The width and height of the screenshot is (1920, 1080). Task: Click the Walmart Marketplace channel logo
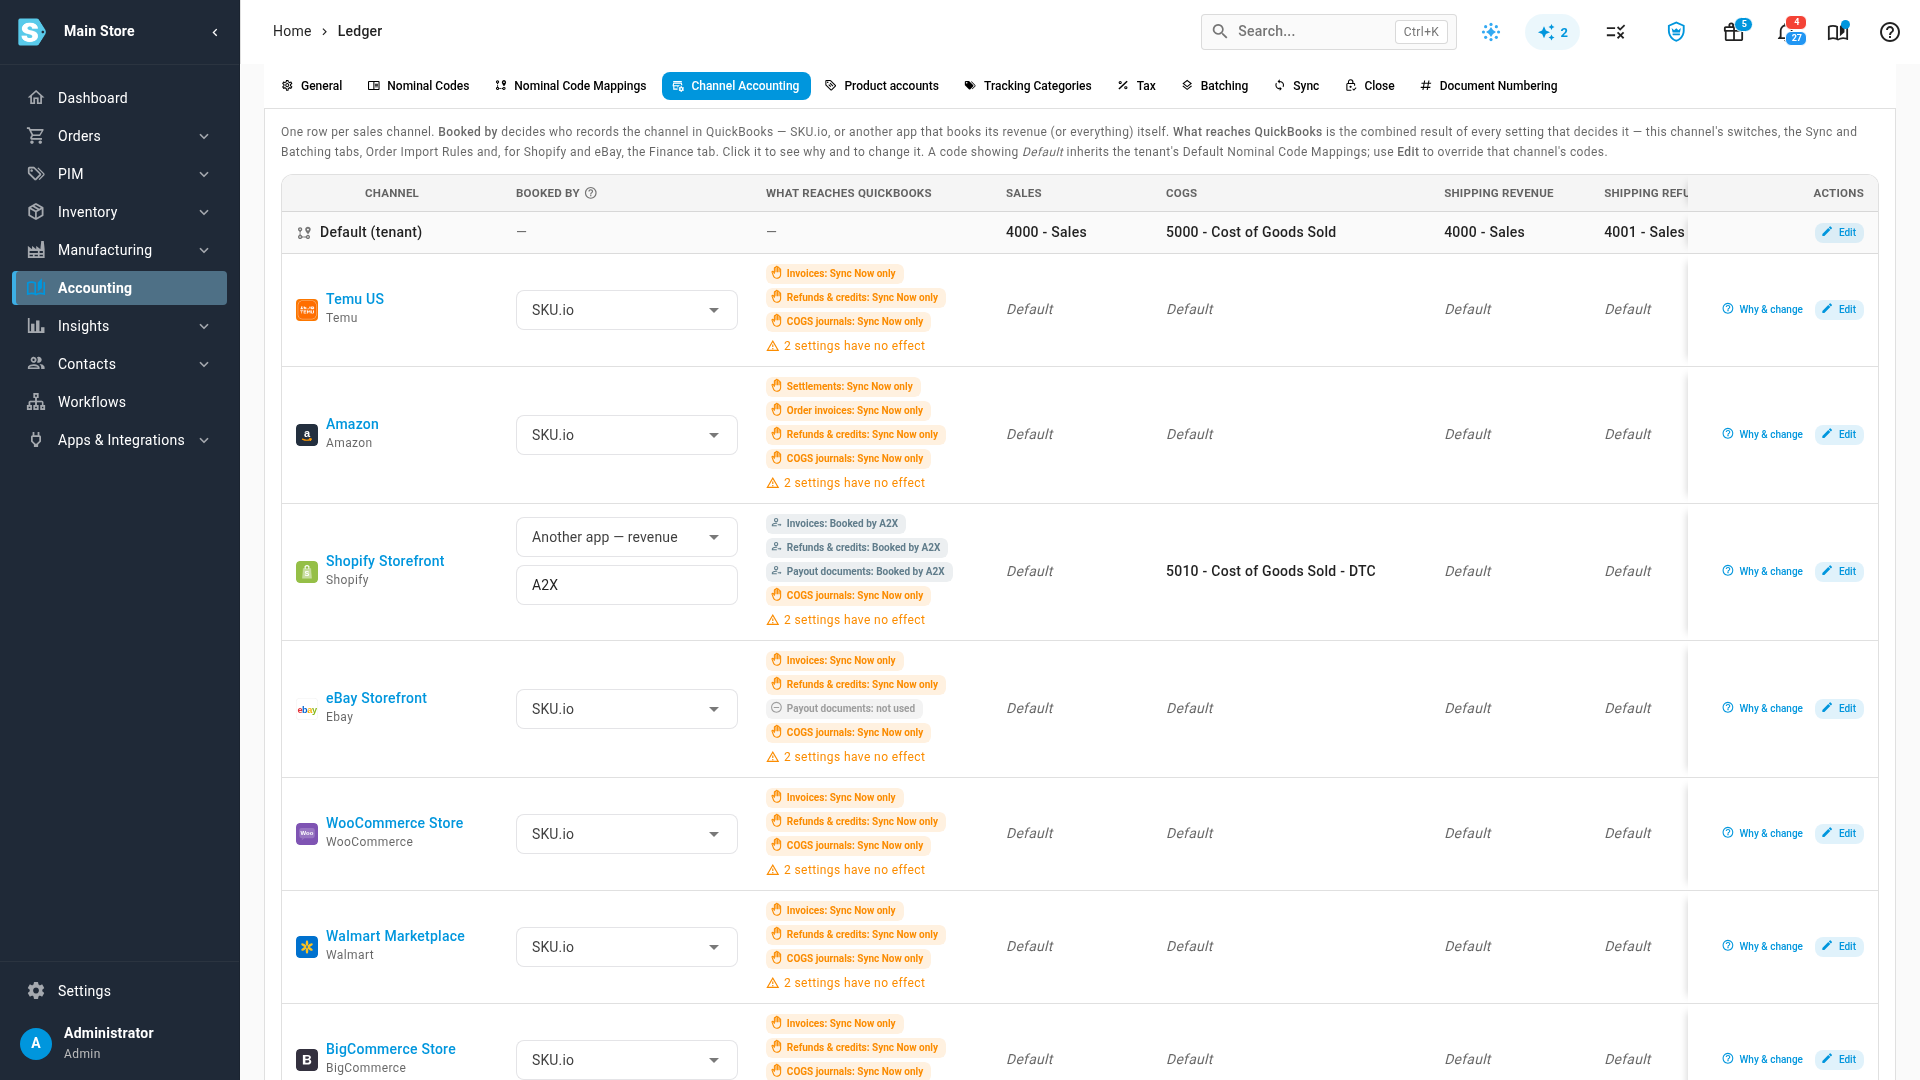click(307, 947)
